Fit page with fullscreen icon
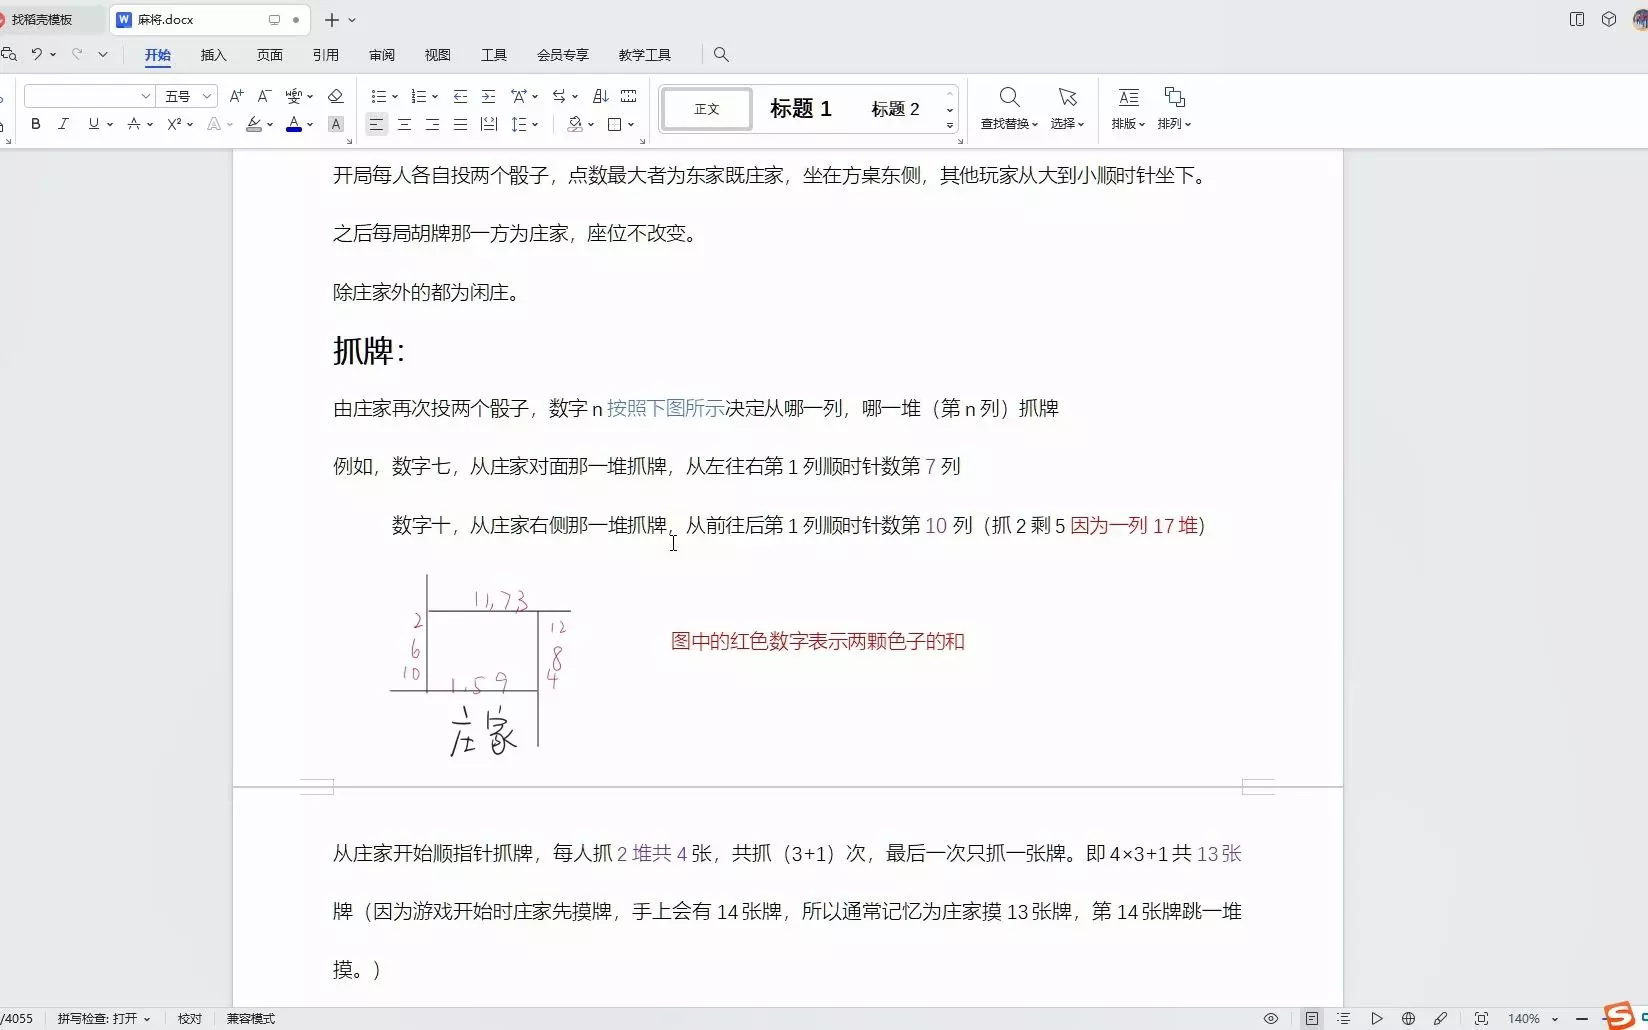 [x=1481, y=1018]
